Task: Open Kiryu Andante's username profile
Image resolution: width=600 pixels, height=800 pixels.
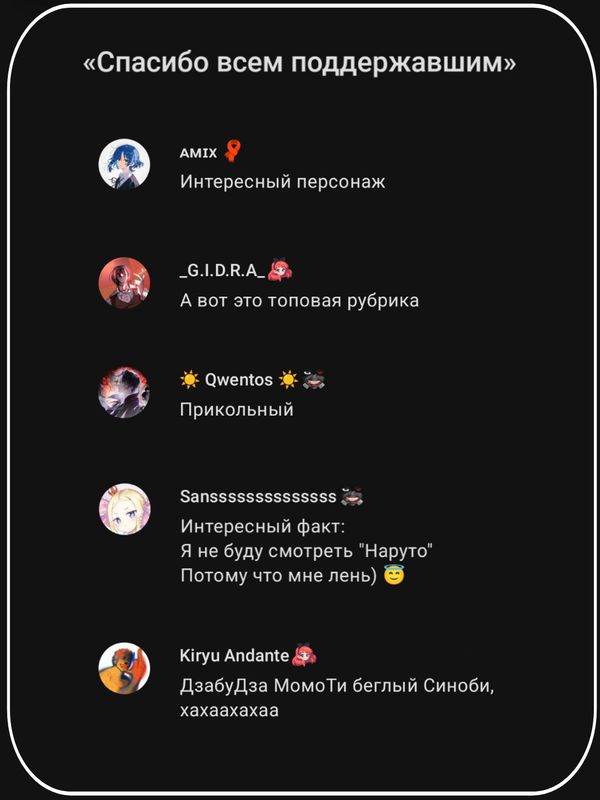Action: pos(235,656)
